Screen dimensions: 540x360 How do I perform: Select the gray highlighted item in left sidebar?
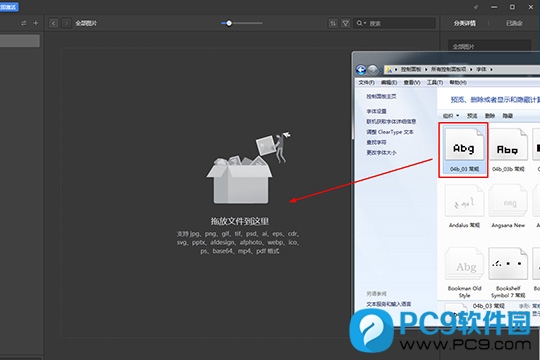[x=20, y=41]
